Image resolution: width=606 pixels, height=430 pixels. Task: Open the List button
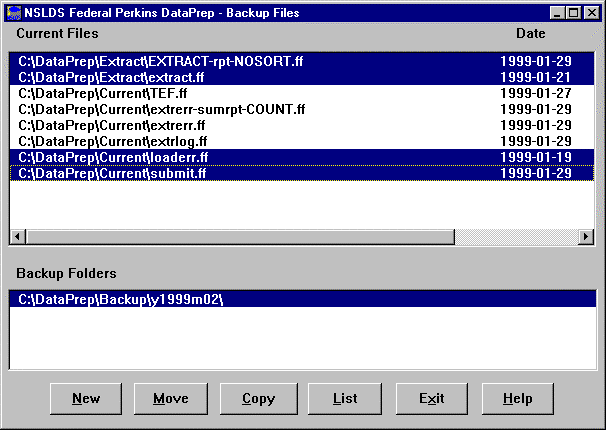[x=345, y=399]
